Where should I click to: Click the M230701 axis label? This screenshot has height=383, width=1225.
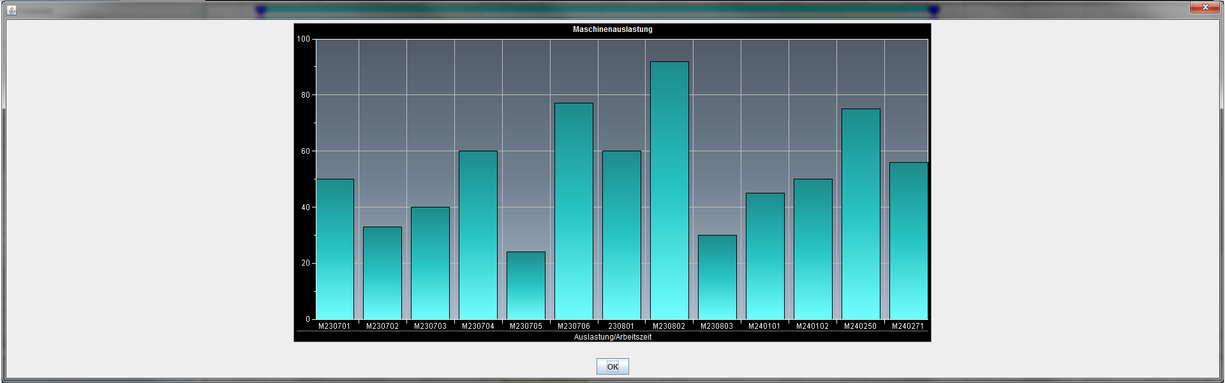coord(335,326)
